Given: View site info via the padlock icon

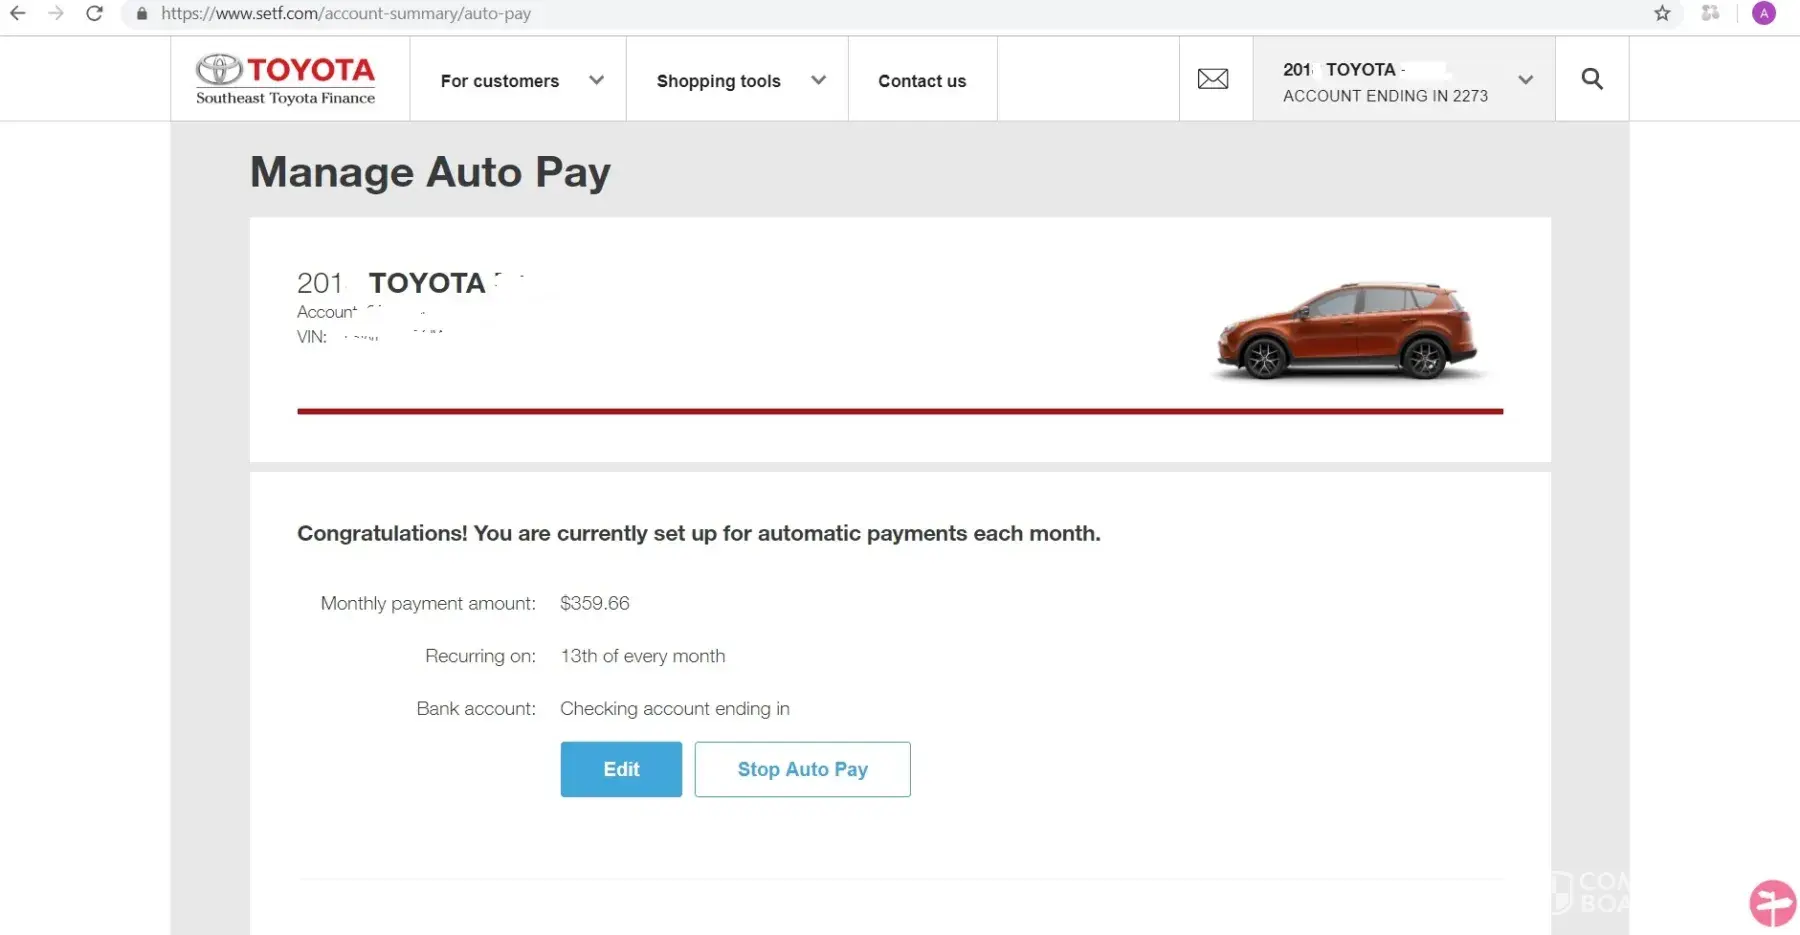Looking at the screenshot, I should click(x=142, y=14).
